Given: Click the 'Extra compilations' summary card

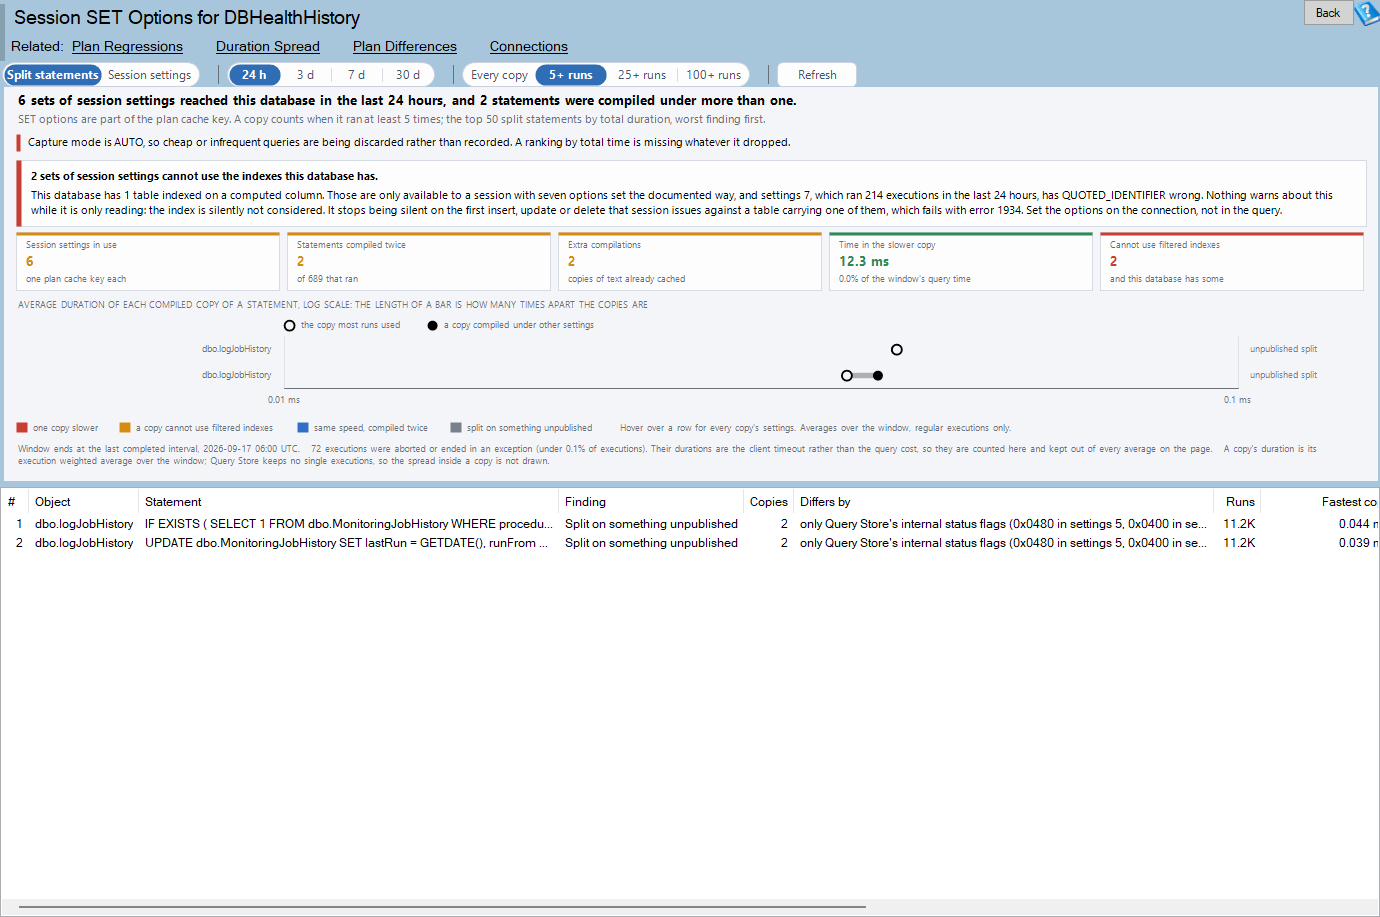Looking at the screenshot, I should click(690, 262).
